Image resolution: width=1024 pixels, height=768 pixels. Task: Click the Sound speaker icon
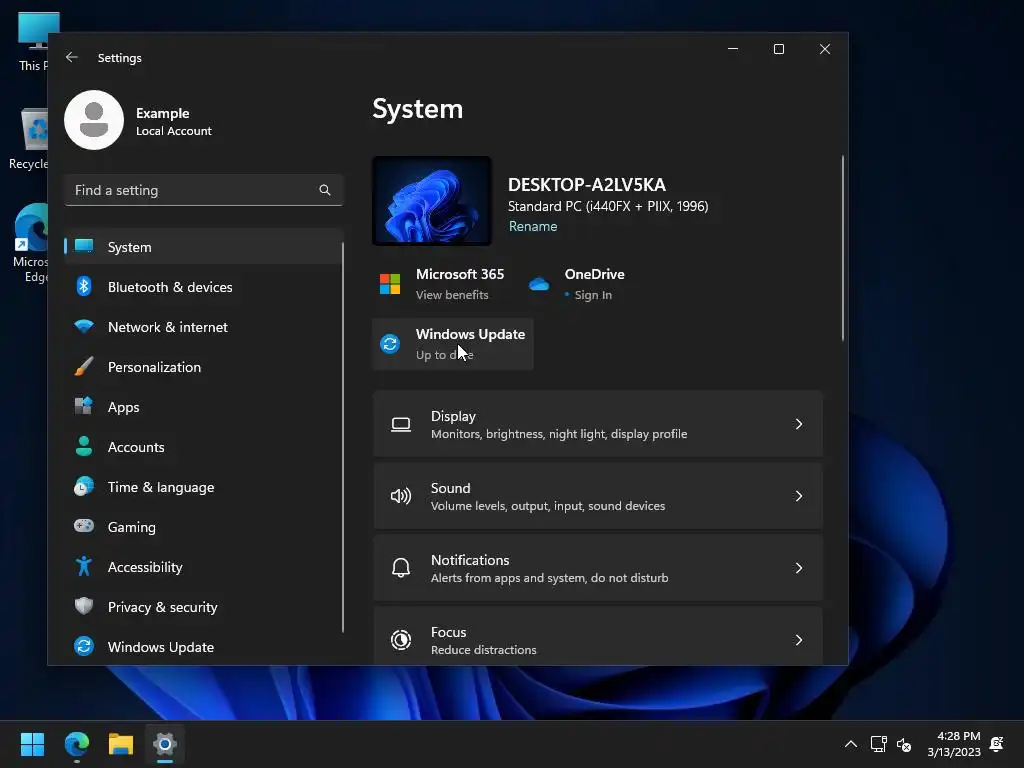tap(401, 496)
